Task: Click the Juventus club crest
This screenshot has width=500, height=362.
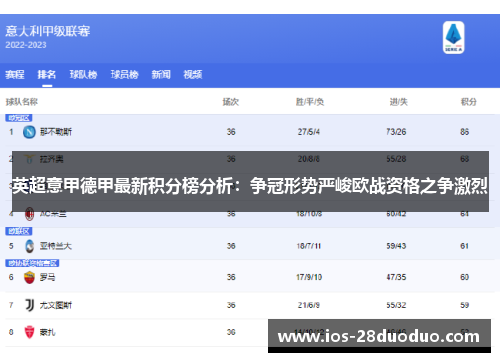Action: click(x=30, y=305)
